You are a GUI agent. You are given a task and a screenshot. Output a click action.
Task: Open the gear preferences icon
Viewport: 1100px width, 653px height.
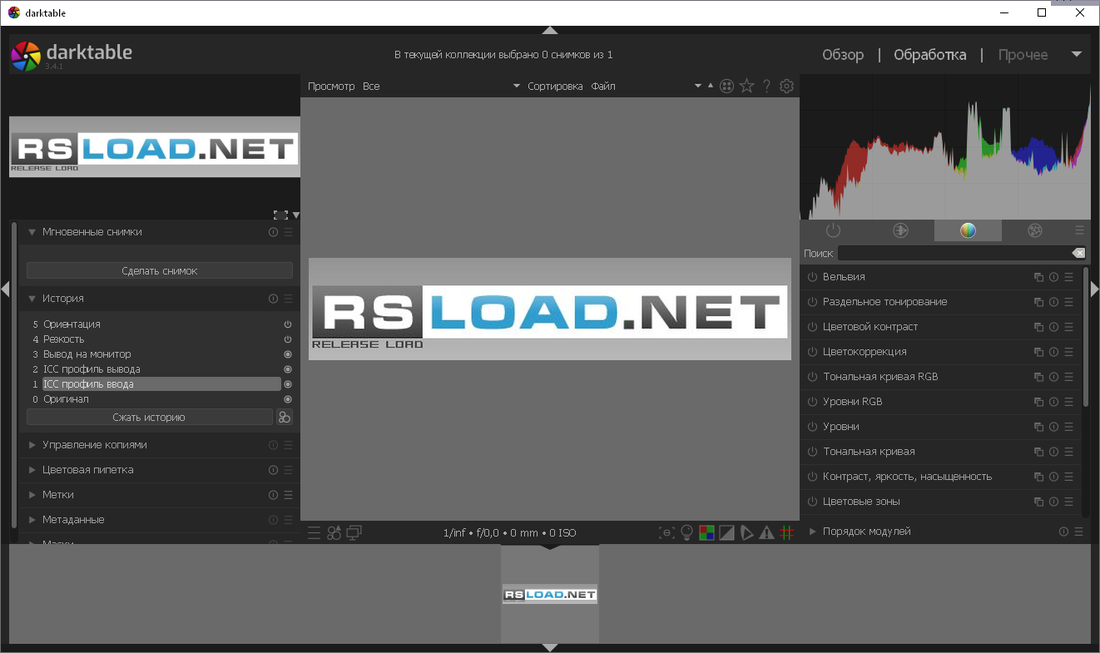(786, 86)
